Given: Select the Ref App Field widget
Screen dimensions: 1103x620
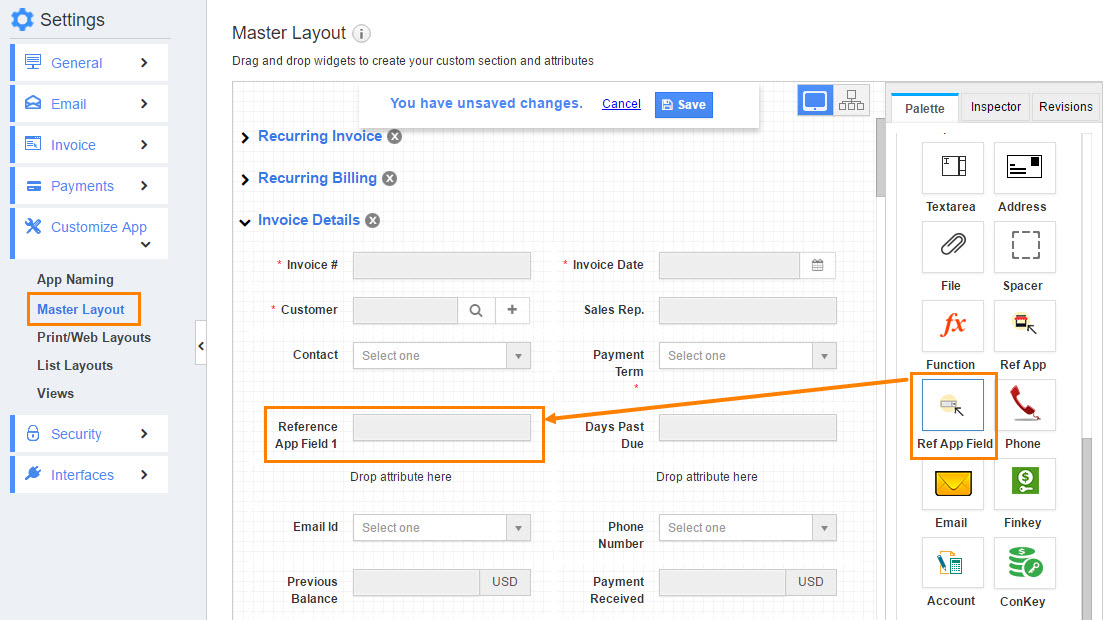Looking at the screenshot, I should coord(952,405).
